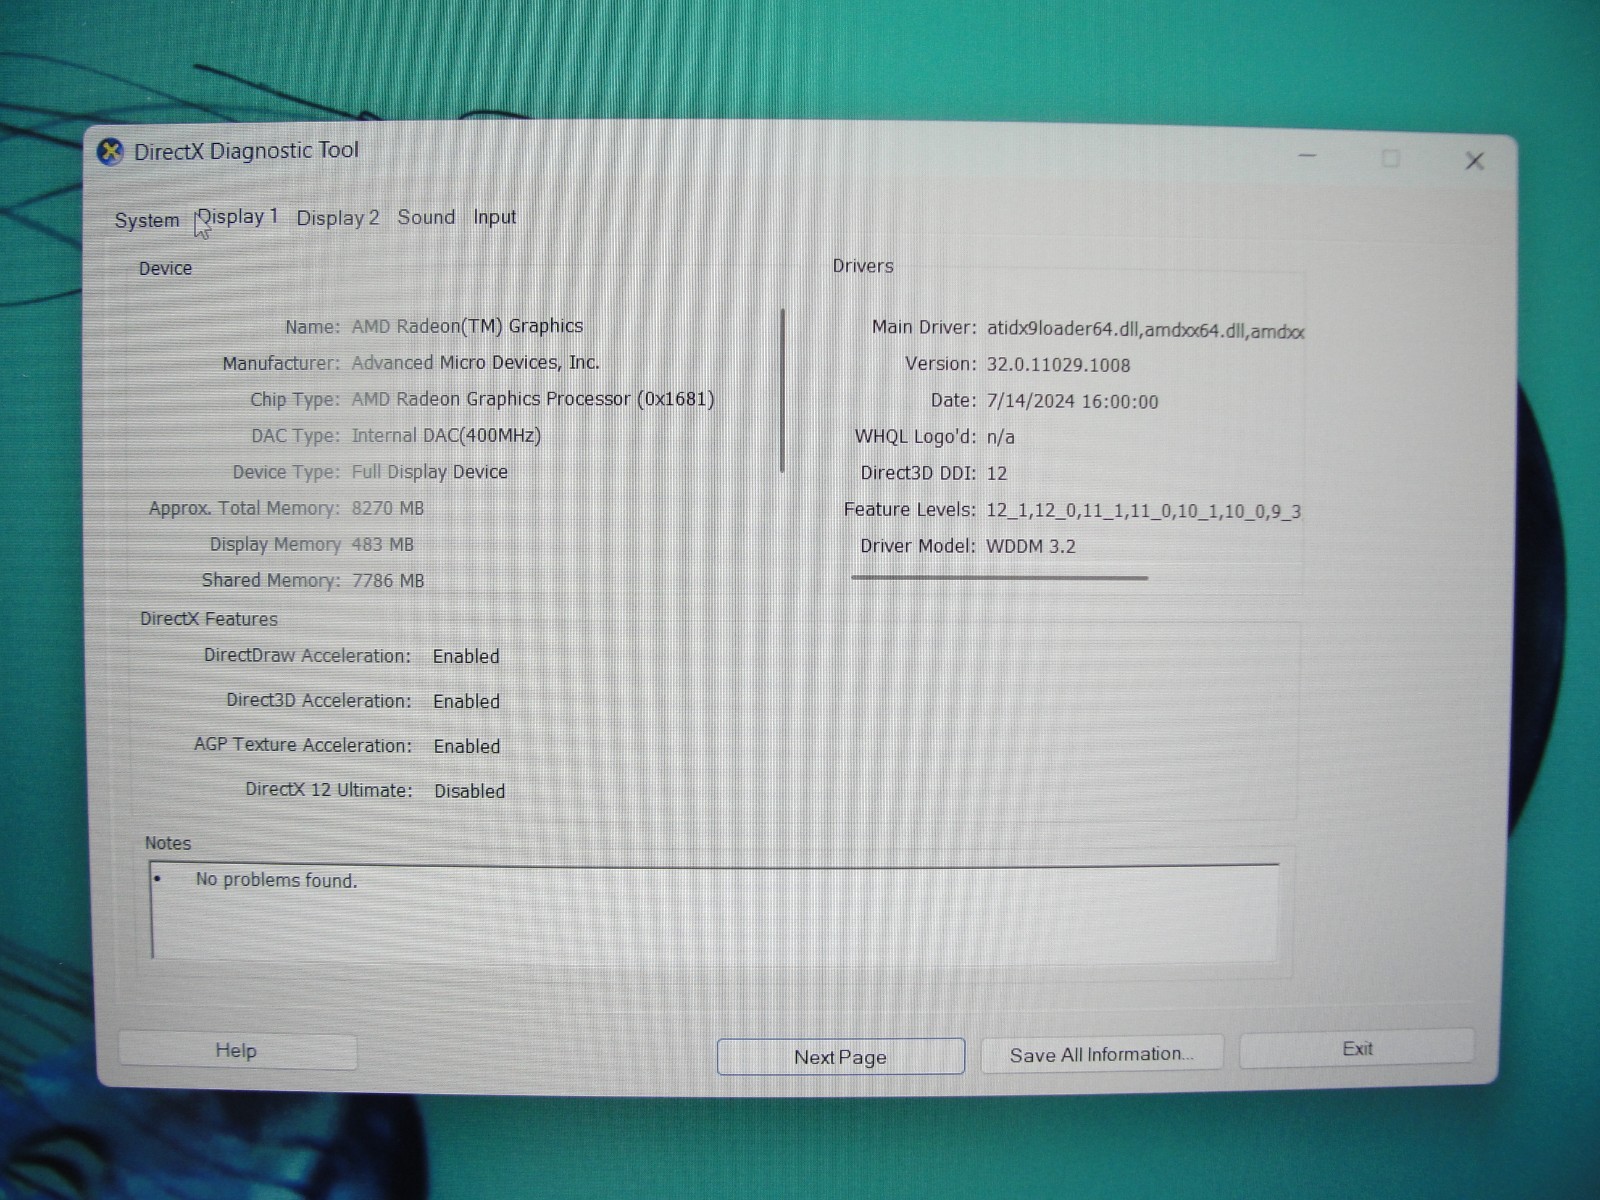The width and height of the screenshot is (1600, 1200).
Task: Open the Display 2 tab
Action: point(338,218)
